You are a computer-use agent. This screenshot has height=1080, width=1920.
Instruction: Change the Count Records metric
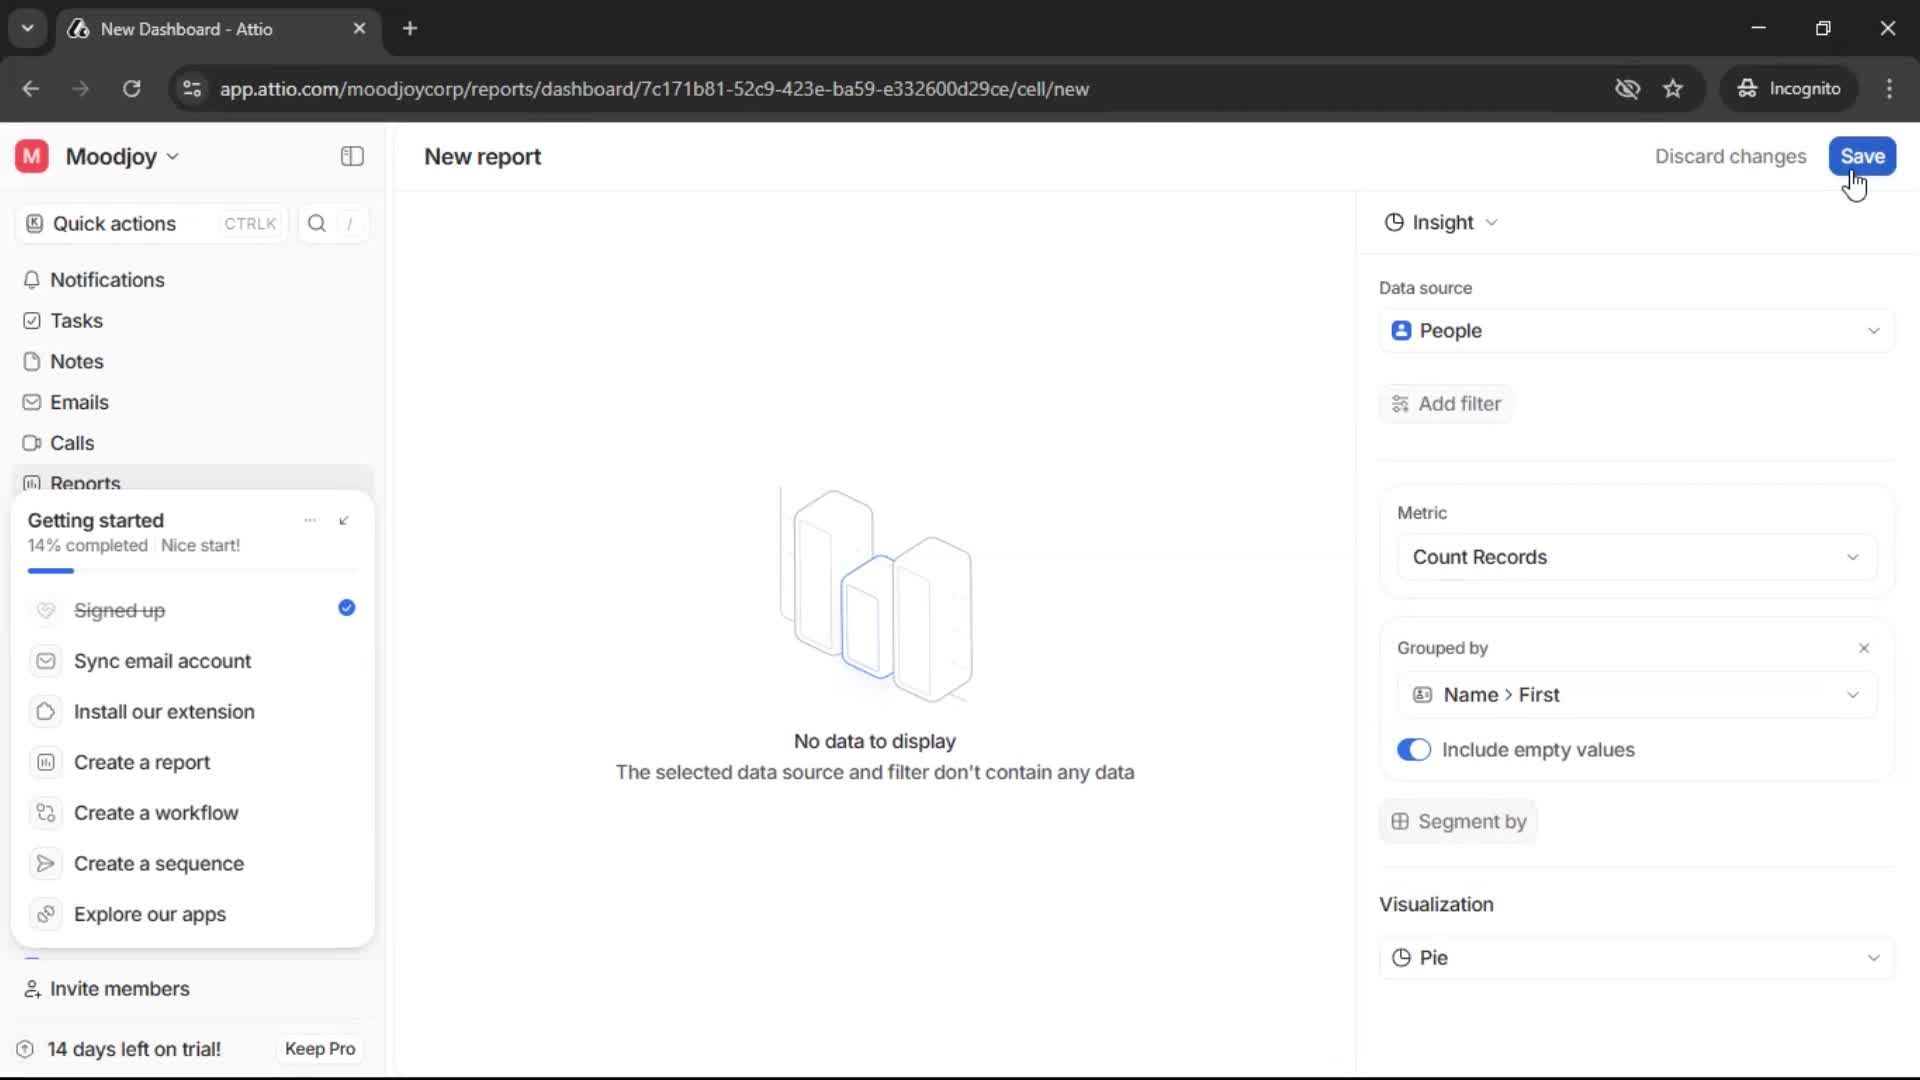[1636, 557]
